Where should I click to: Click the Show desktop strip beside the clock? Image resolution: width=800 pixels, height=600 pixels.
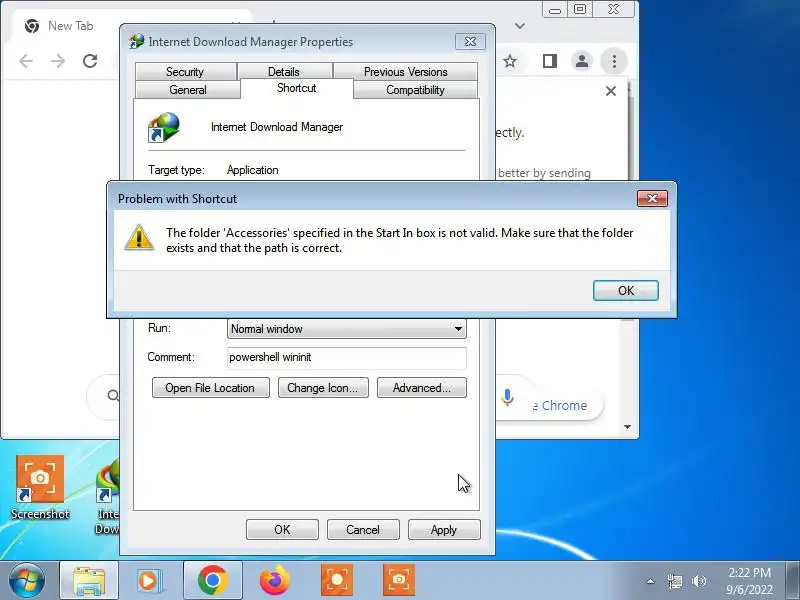coord(793,580)
